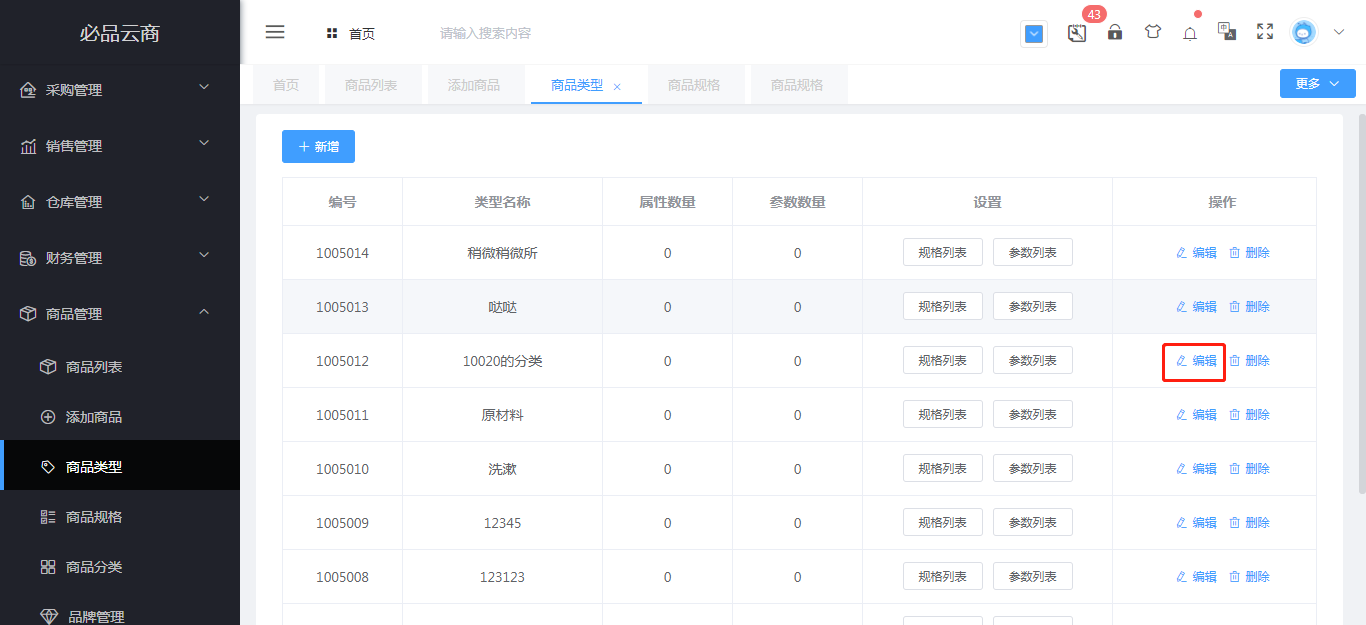Viewport: 1366px width, 625px height.
Task: Delete the row numbered 1005008
Action: [x=1249, y=577]
